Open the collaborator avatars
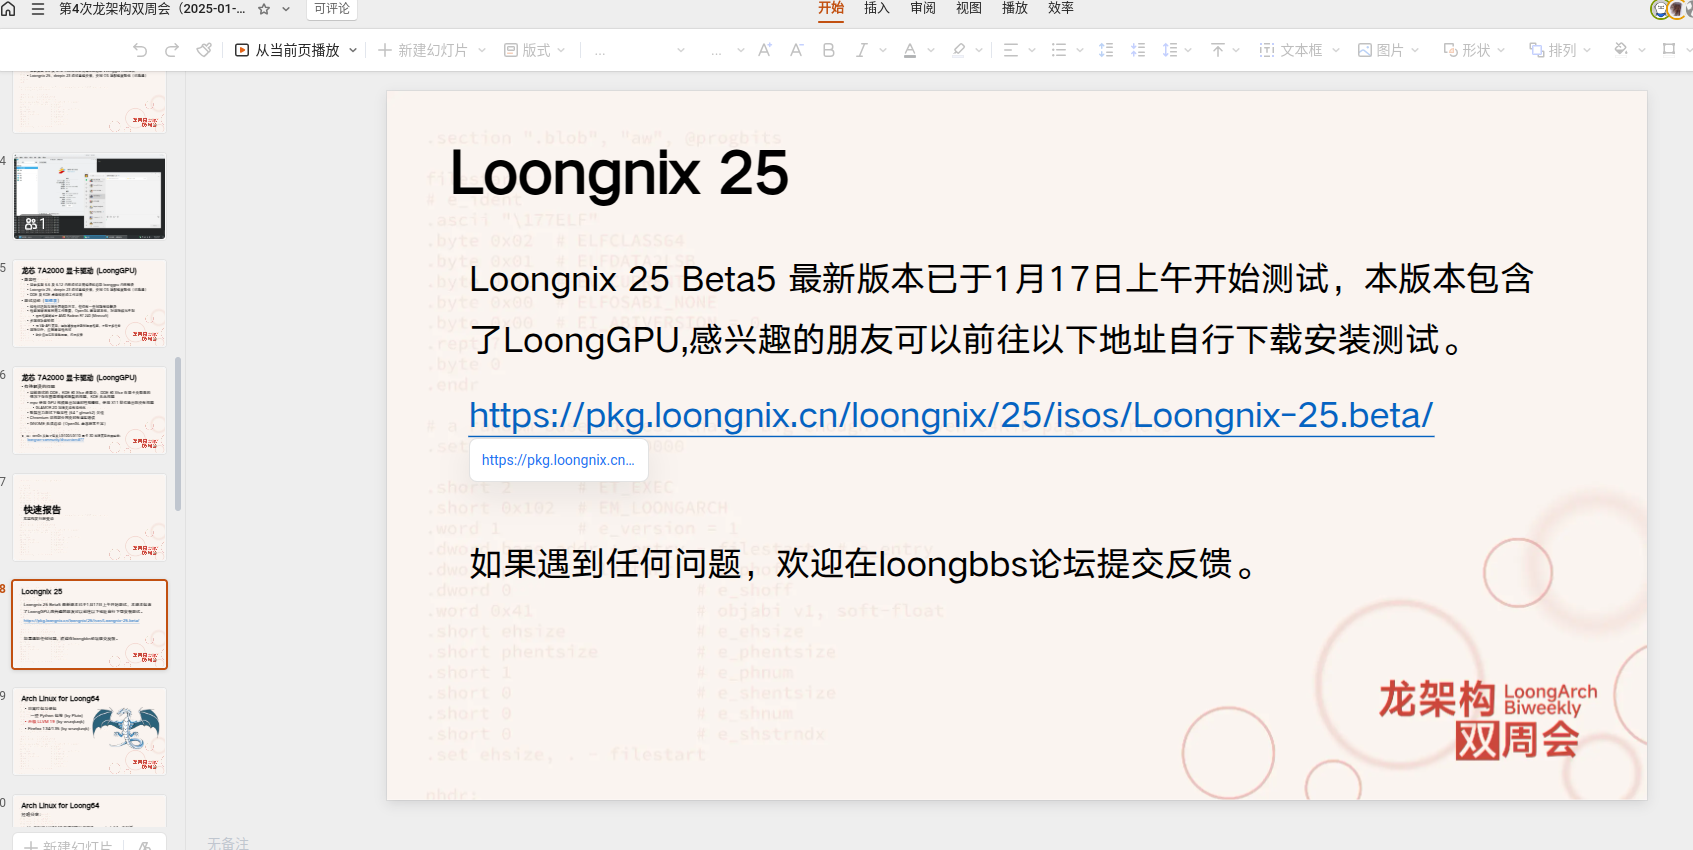Image resolution: width=1693 pixels, height=850 pixels. (x=1671, y=9)
